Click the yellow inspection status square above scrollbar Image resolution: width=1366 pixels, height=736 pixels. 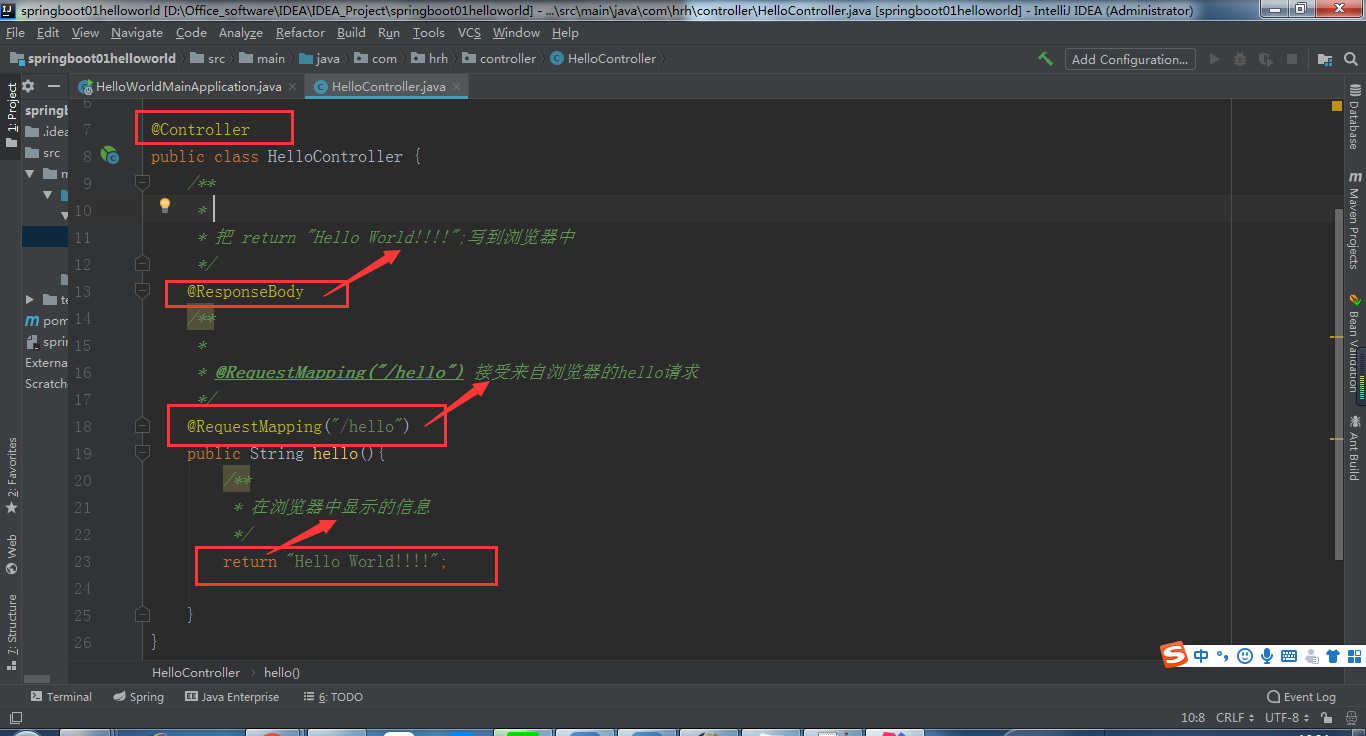coord(1338,106)
